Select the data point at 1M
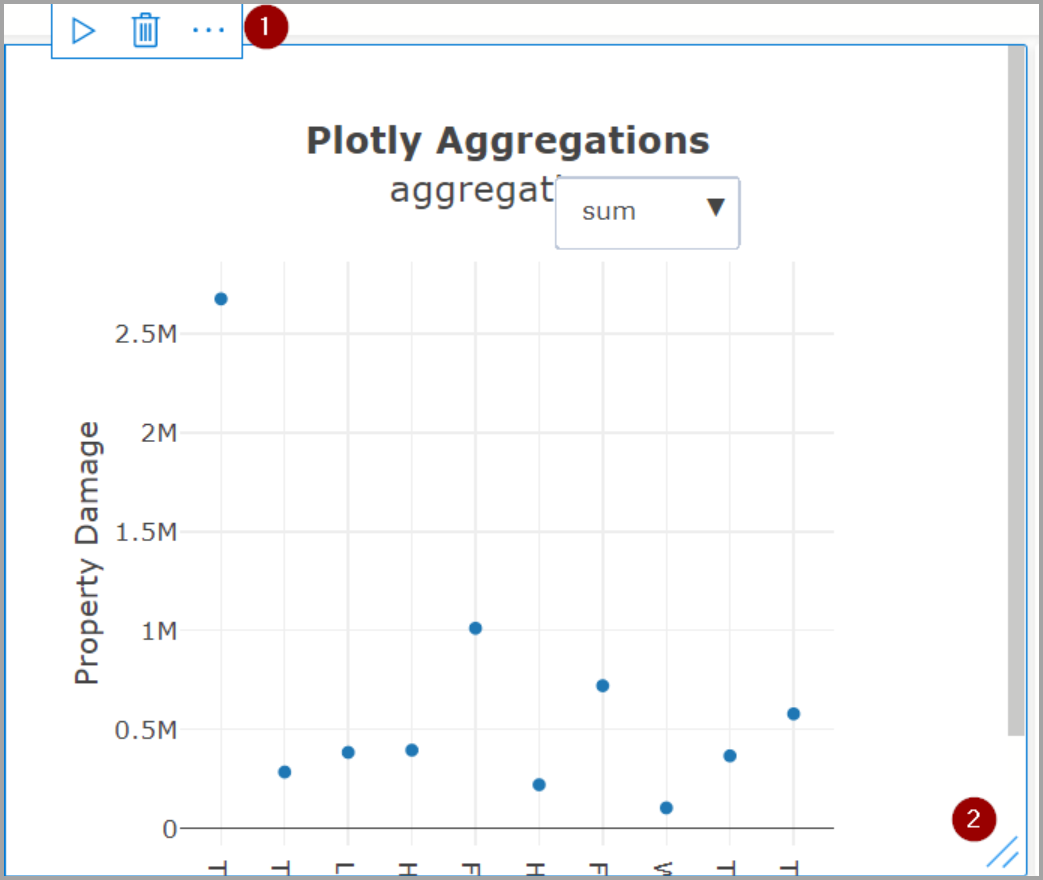The image size is (1043, 880). pos(475,628)
